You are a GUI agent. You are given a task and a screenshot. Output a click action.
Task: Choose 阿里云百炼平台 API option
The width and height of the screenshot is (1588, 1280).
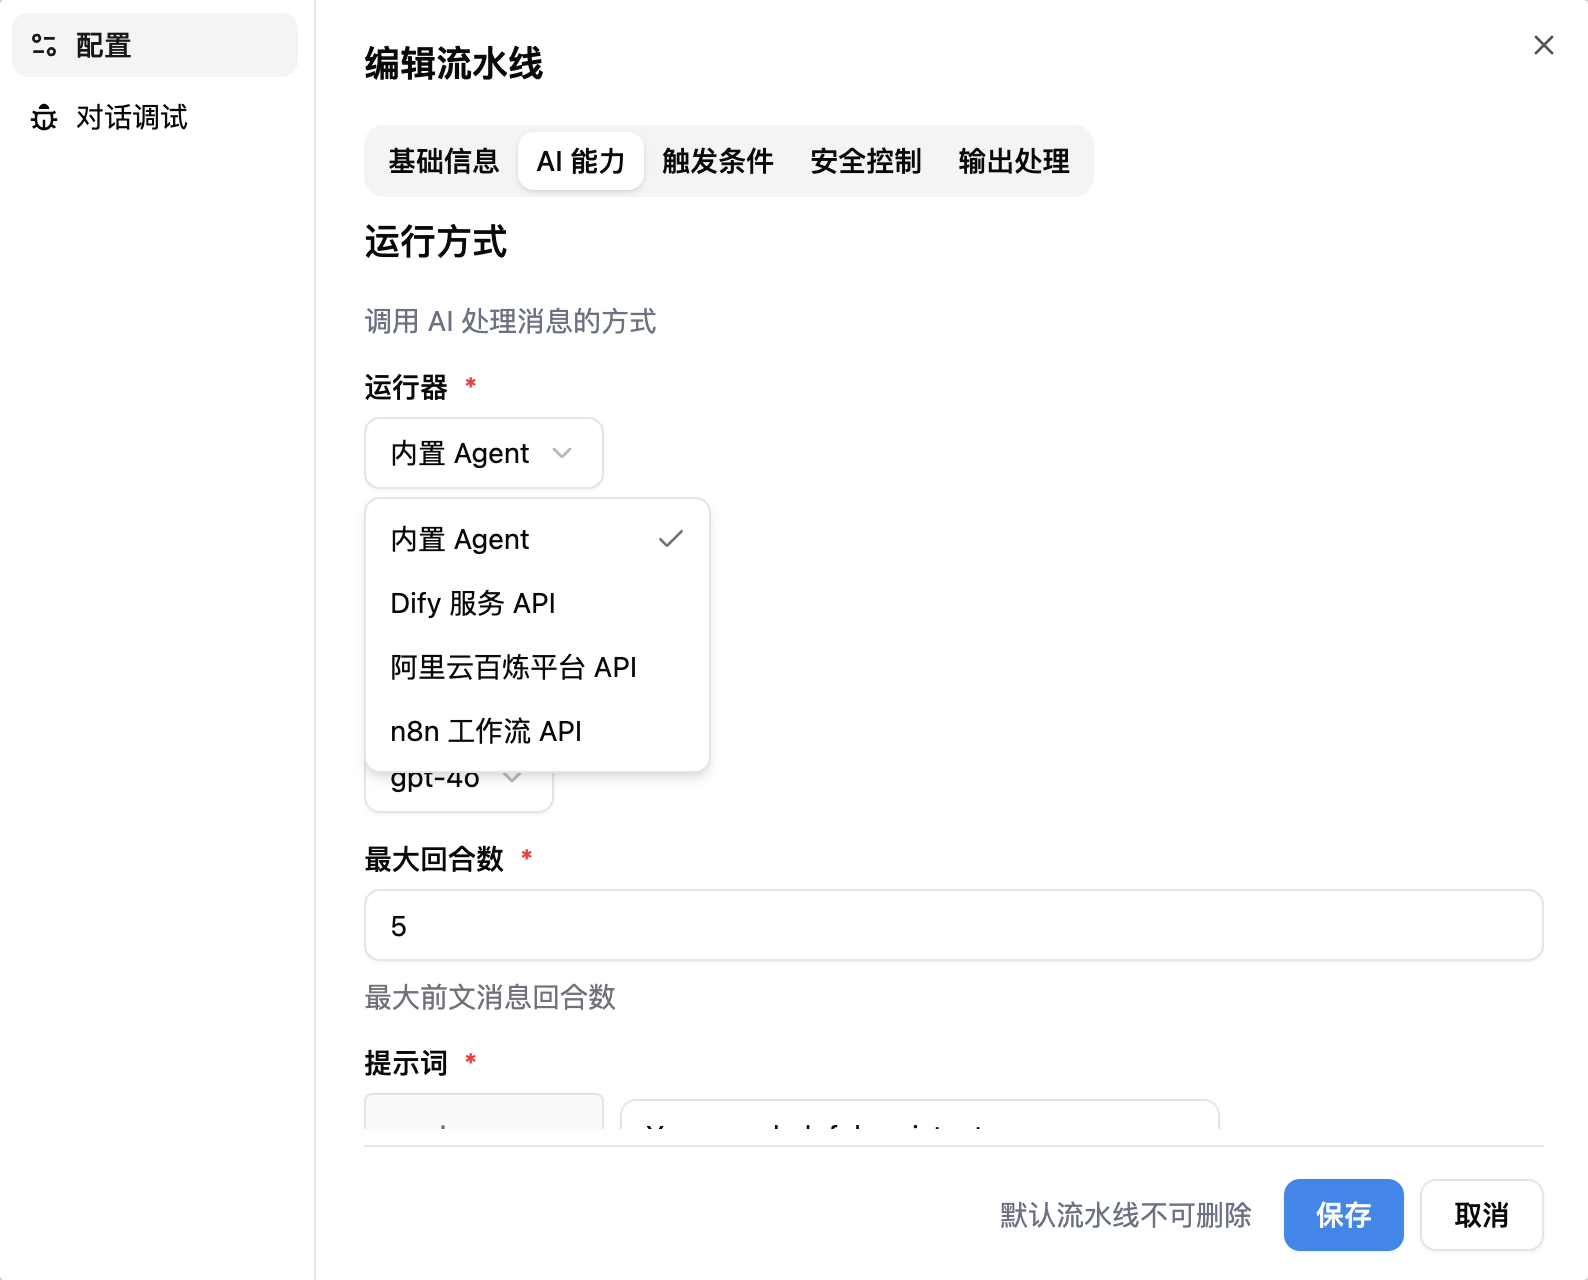coord(513,667)
